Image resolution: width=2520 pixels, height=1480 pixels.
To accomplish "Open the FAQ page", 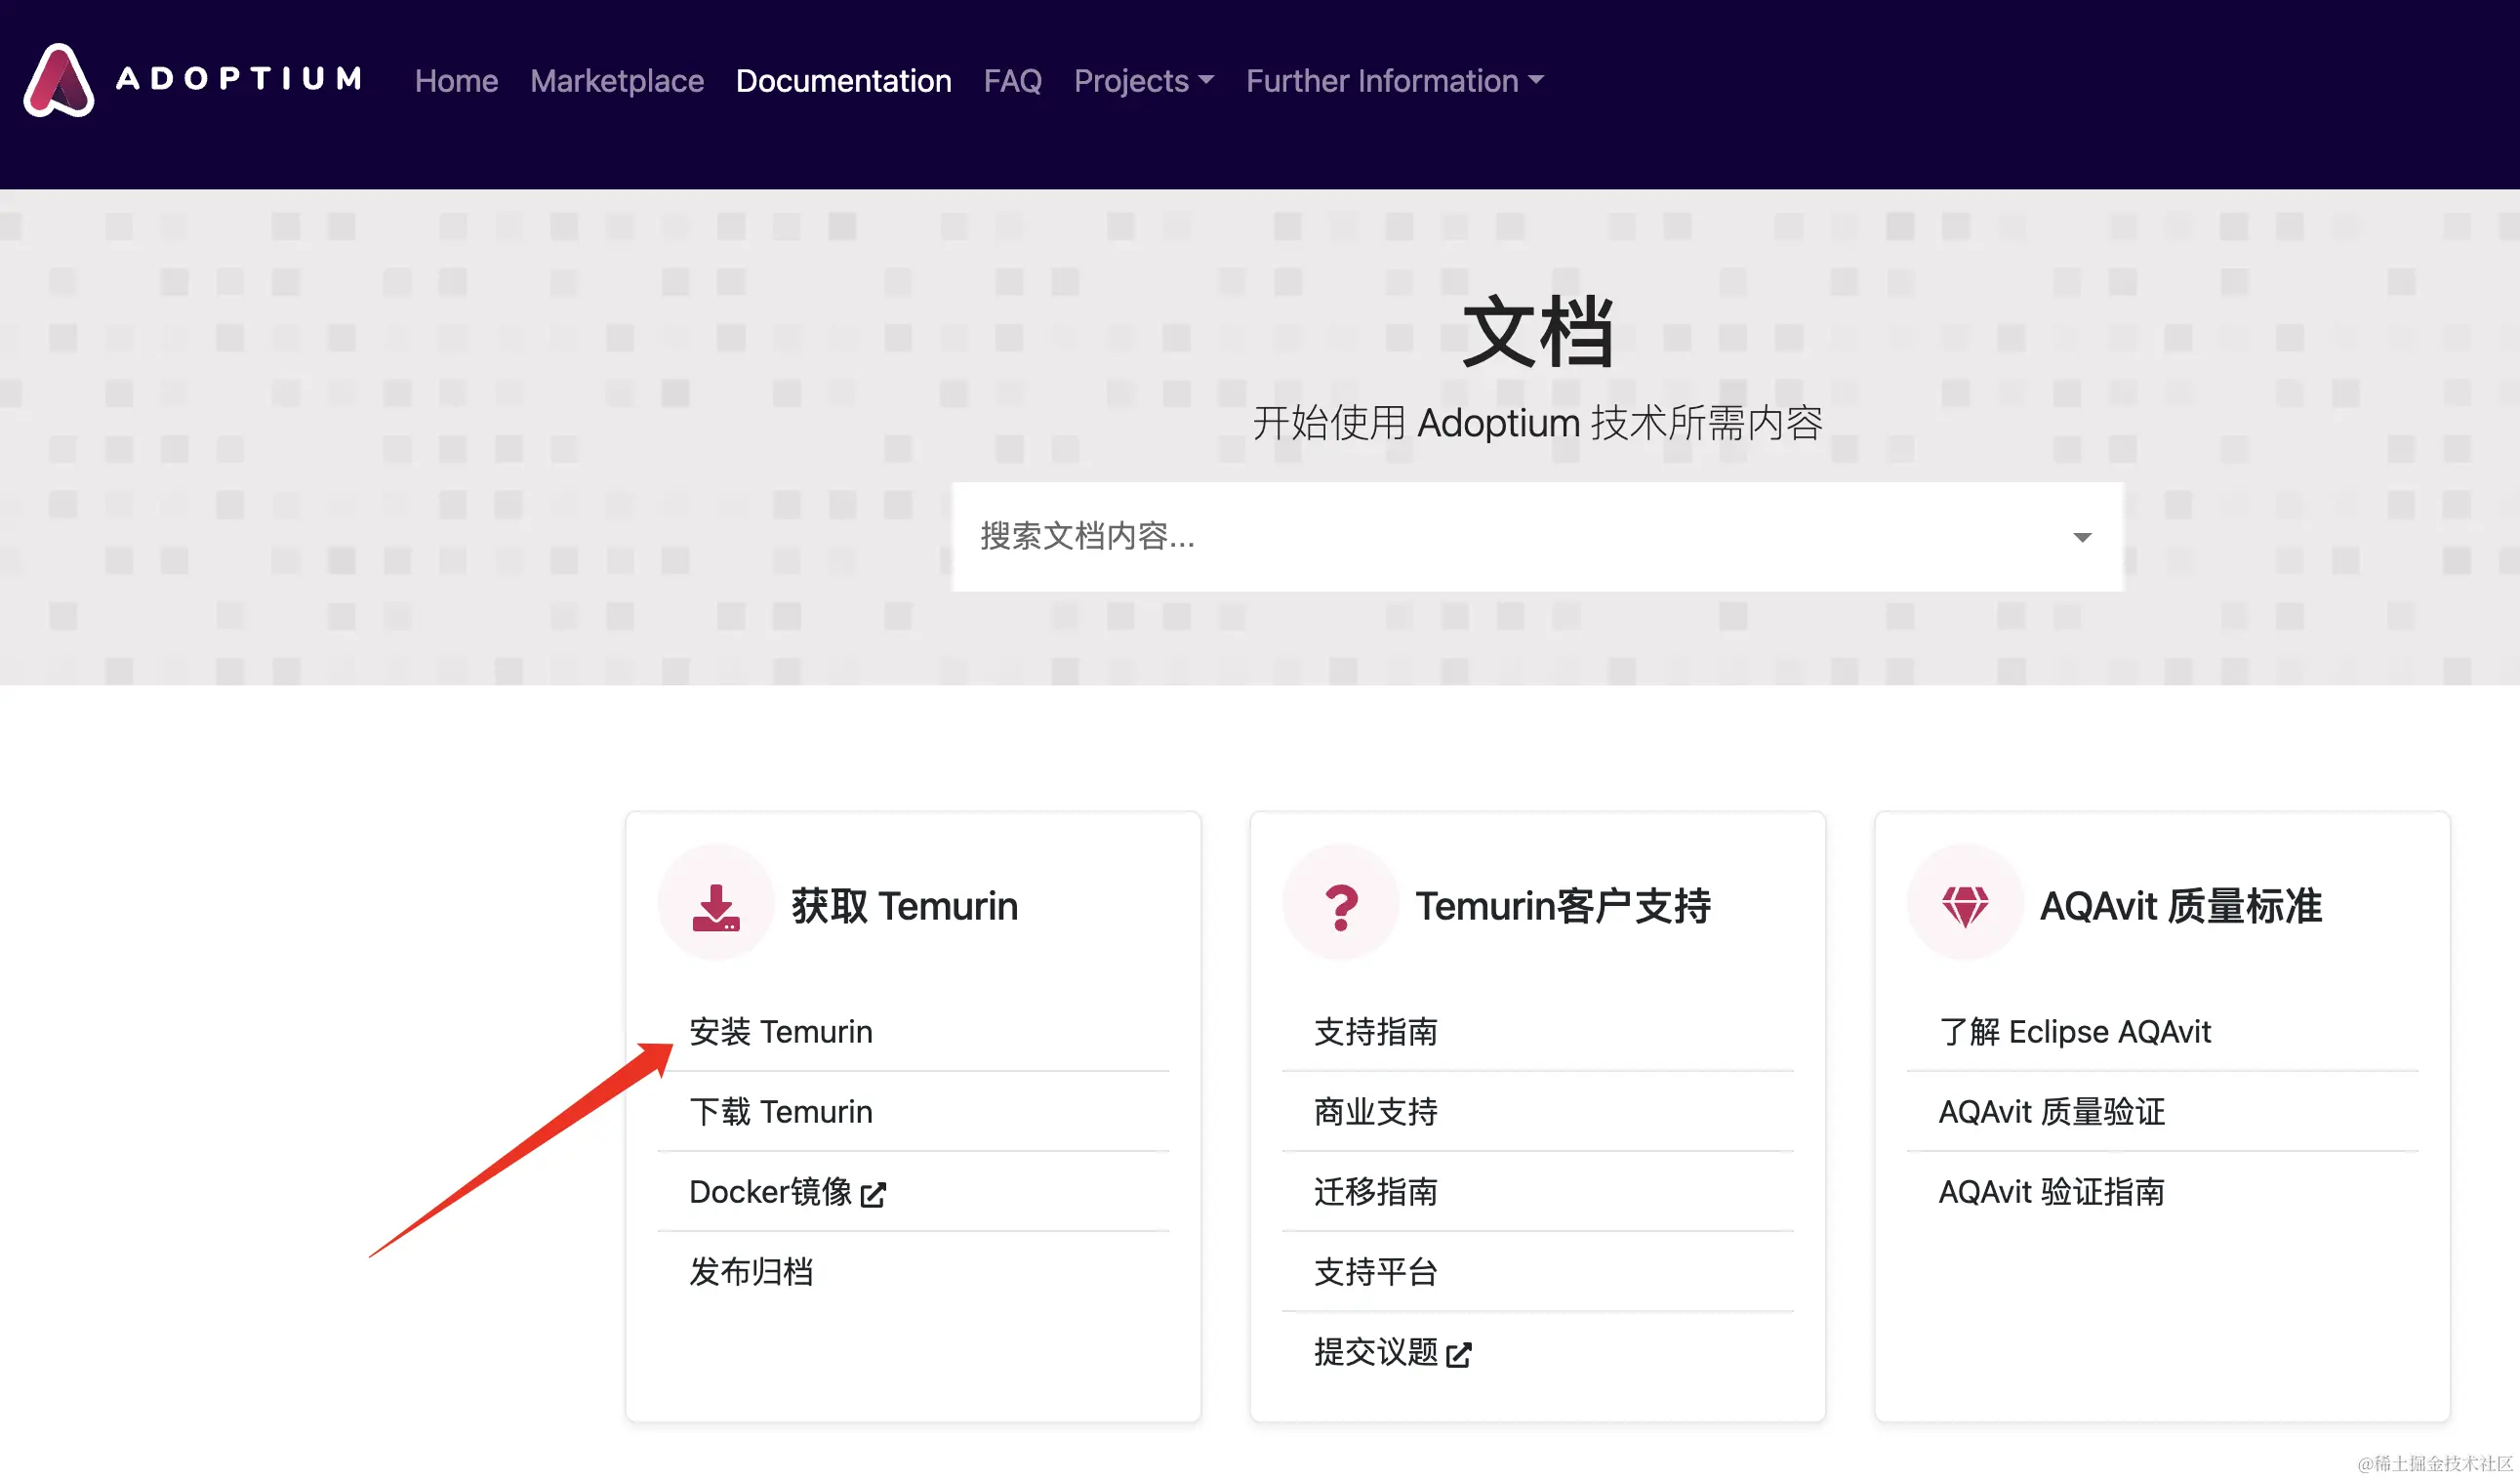I will tap(1012, 81).
